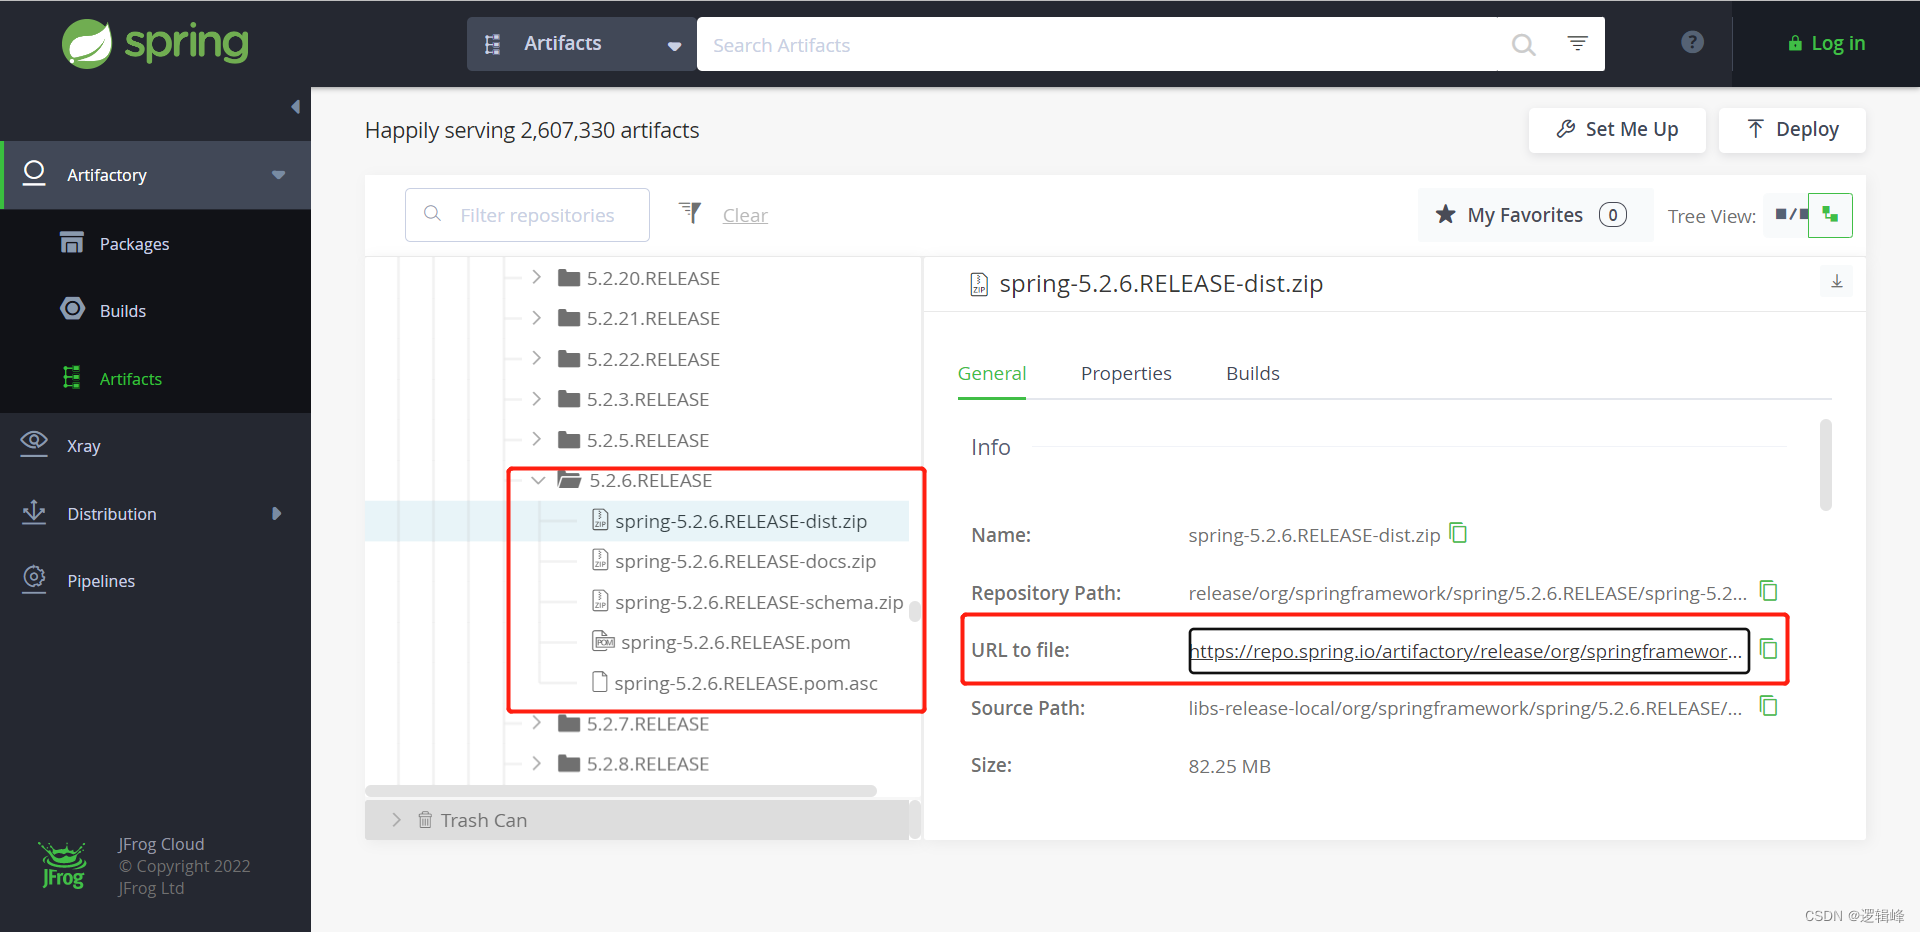This screenshot has height=932, width=1920.
Task: Collapse the left sidebar arrow
Action: click(295, 107)
